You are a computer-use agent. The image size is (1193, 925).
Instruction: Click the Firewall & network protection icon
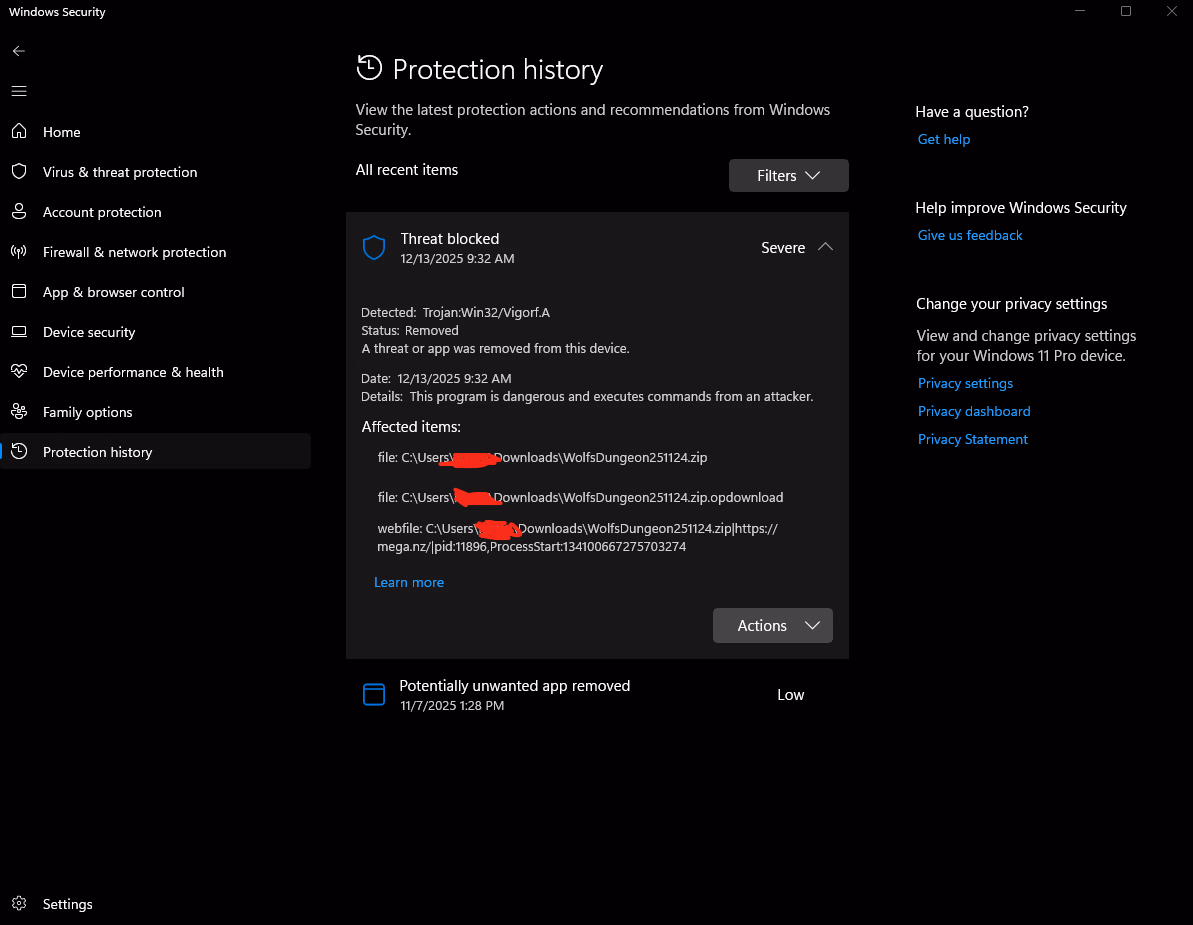click(x=19, y=252)
